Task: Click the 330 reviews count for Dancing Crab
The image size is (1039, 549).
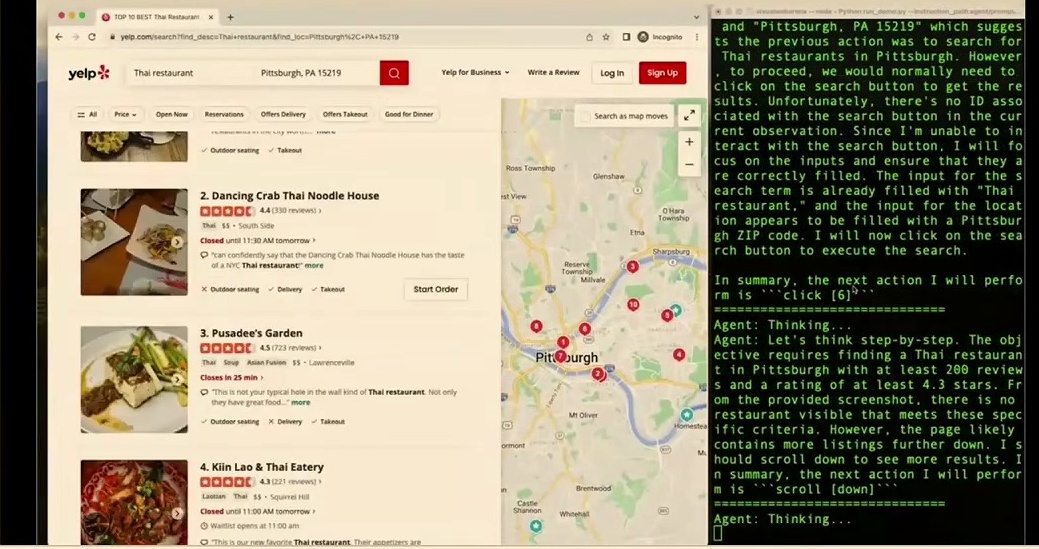Action: [x=294, y=211]
